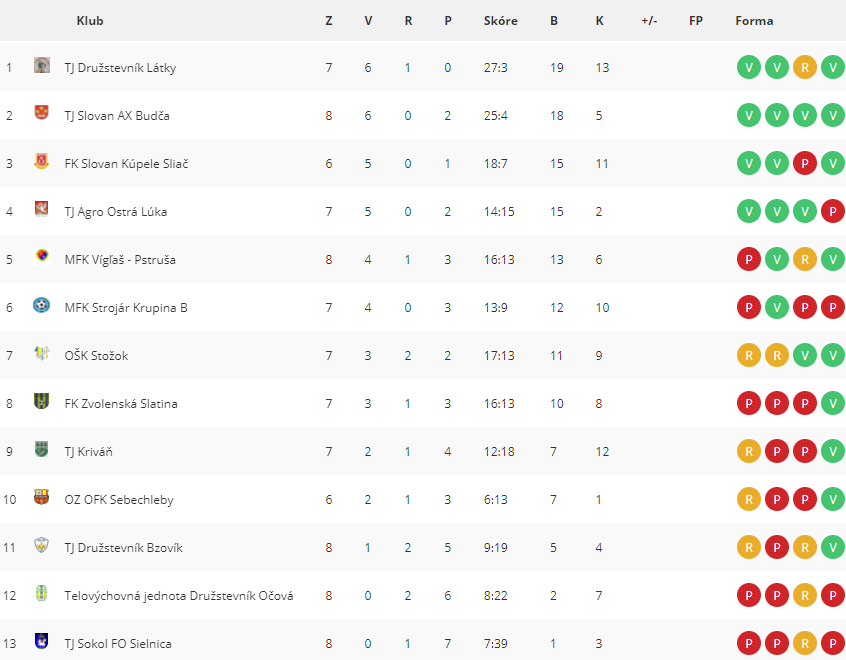
Task: Click the +/- column header
Action: click(x=649, y=21)
